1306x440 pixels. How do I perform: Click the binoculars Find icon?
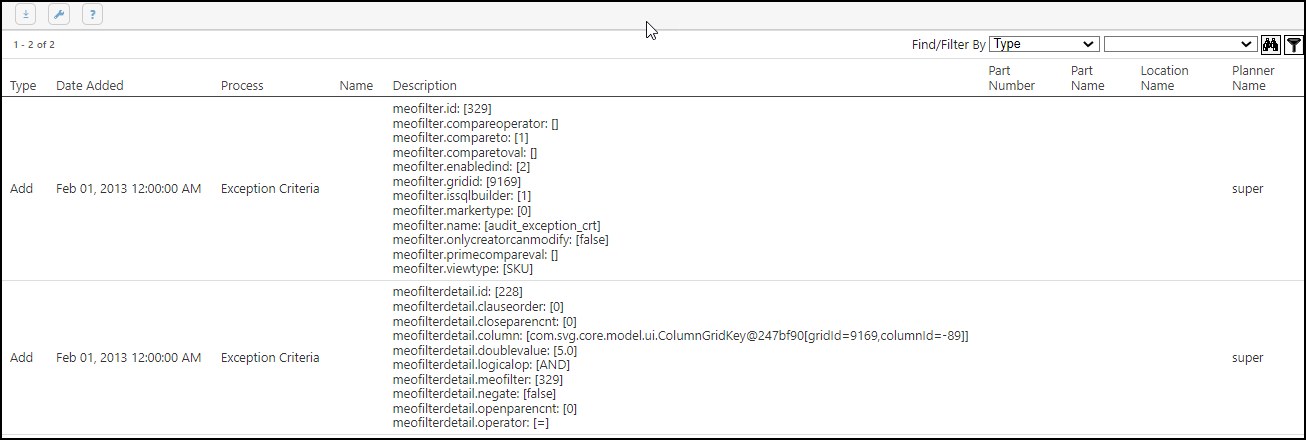click(1271, 44)
